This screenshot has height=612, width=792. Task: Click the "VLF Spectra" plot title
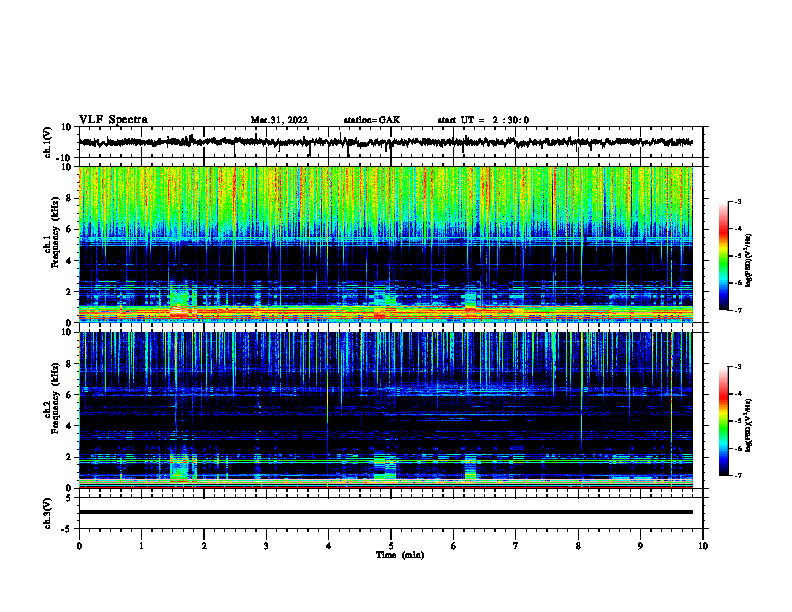(113, 120)
